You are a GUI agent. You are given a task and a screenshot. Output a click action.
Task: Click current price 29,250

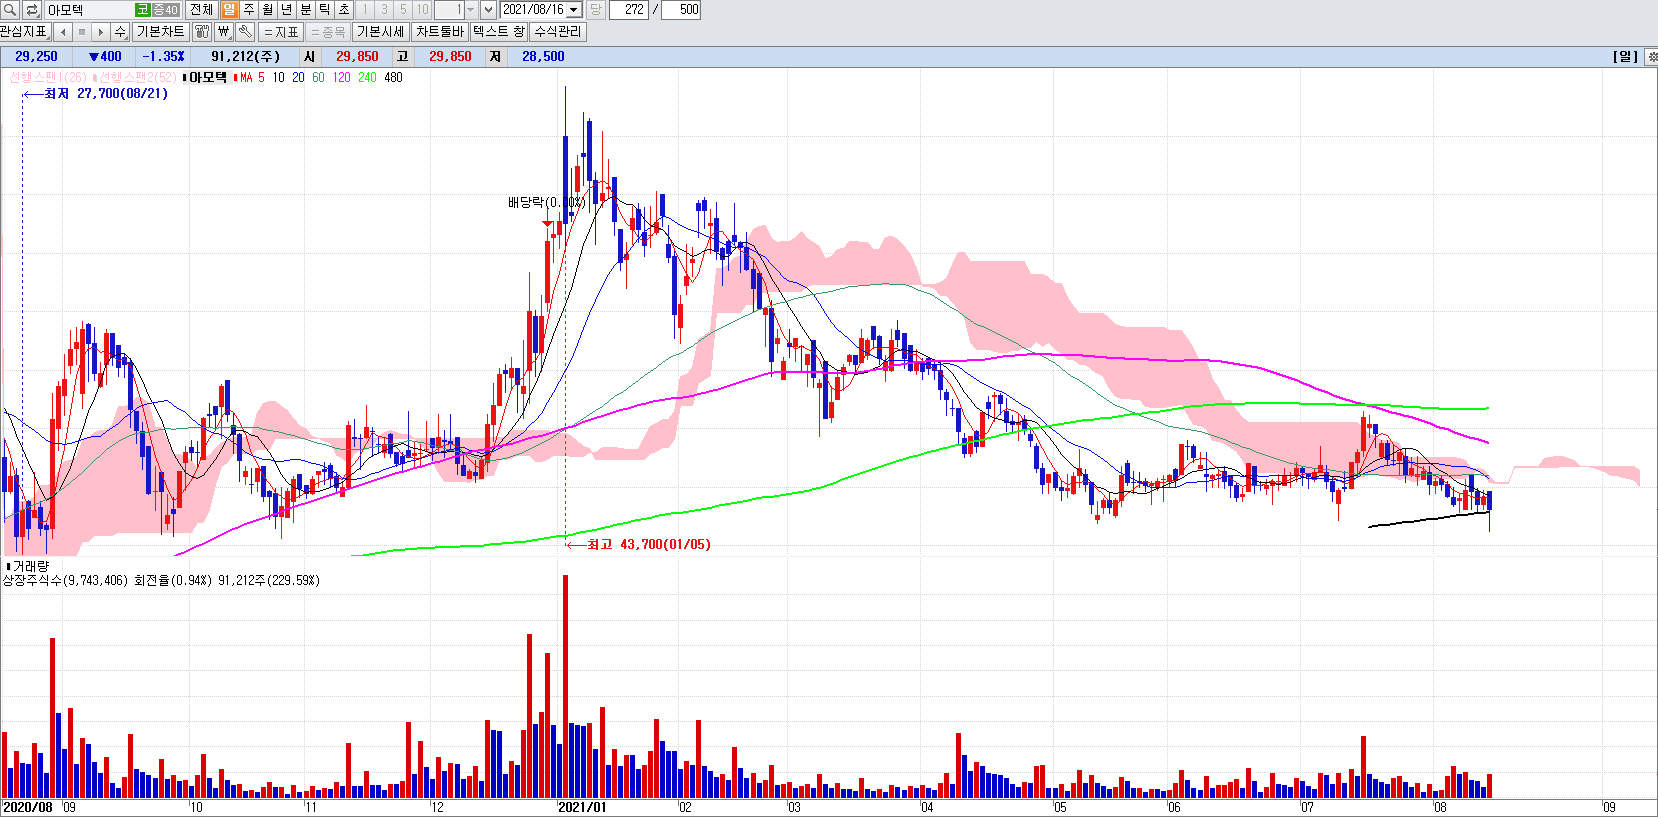pos(36,57)
